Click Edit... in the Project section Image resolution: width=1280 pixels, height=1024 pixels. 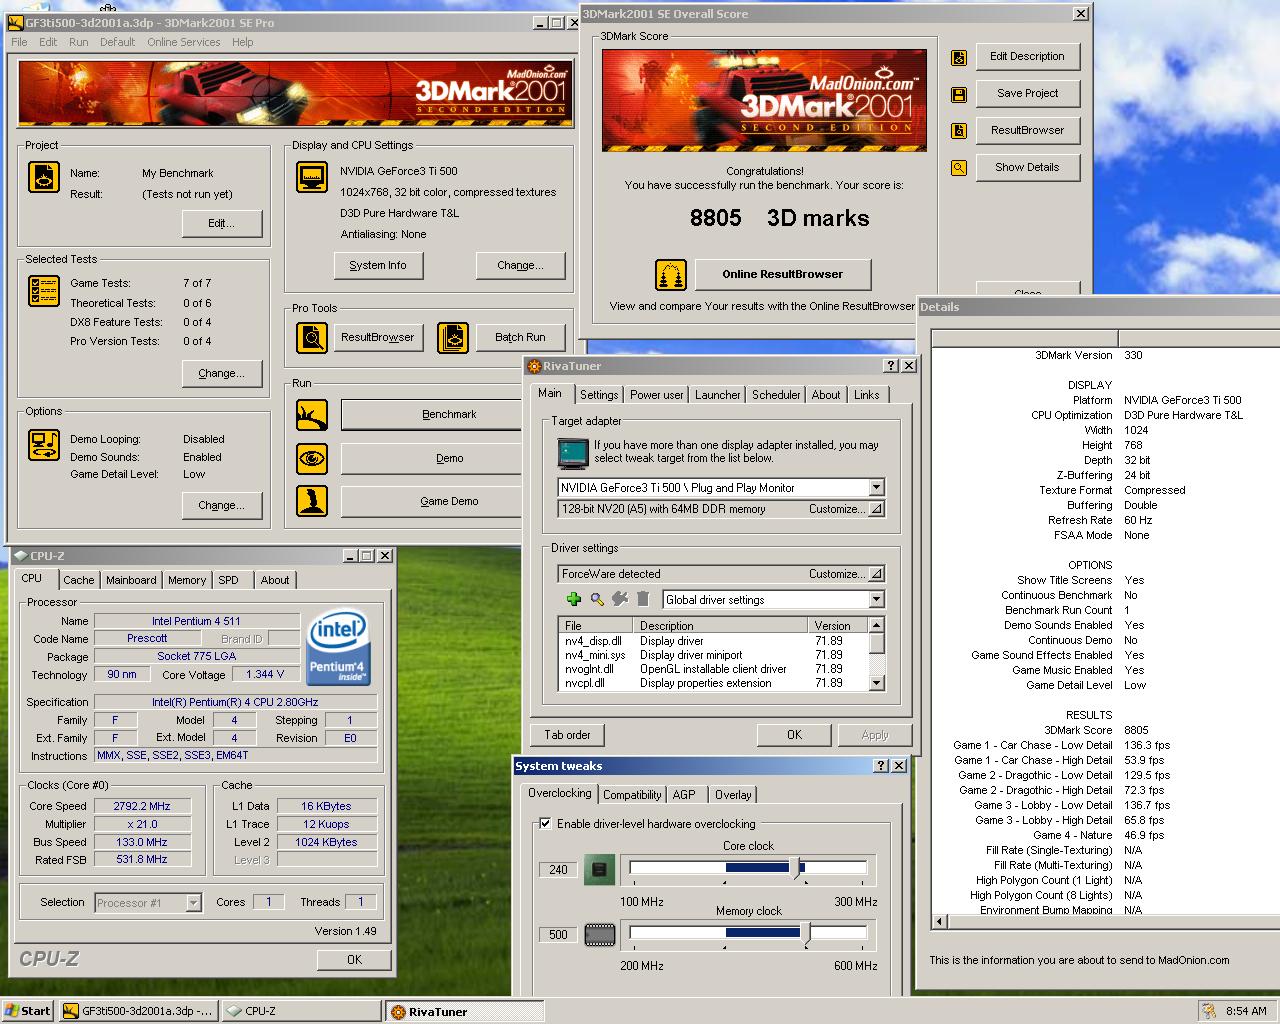[x=222, y=224]
